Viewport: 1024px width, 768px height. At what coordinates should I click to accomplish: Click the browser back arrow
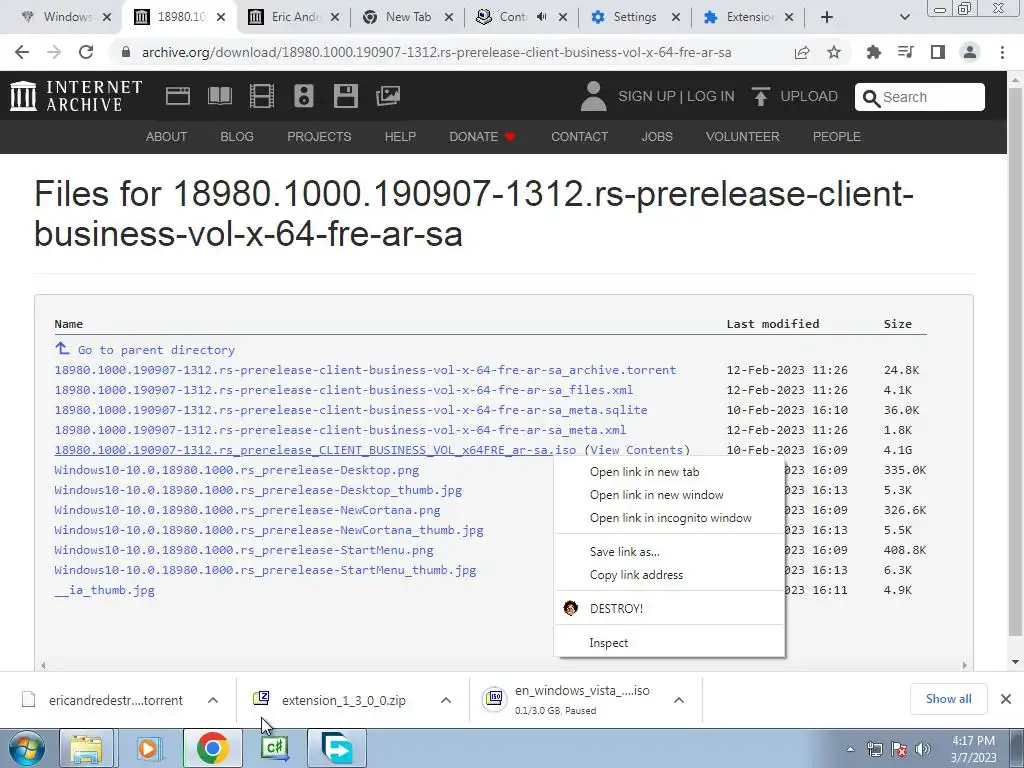tap(22, 52)
